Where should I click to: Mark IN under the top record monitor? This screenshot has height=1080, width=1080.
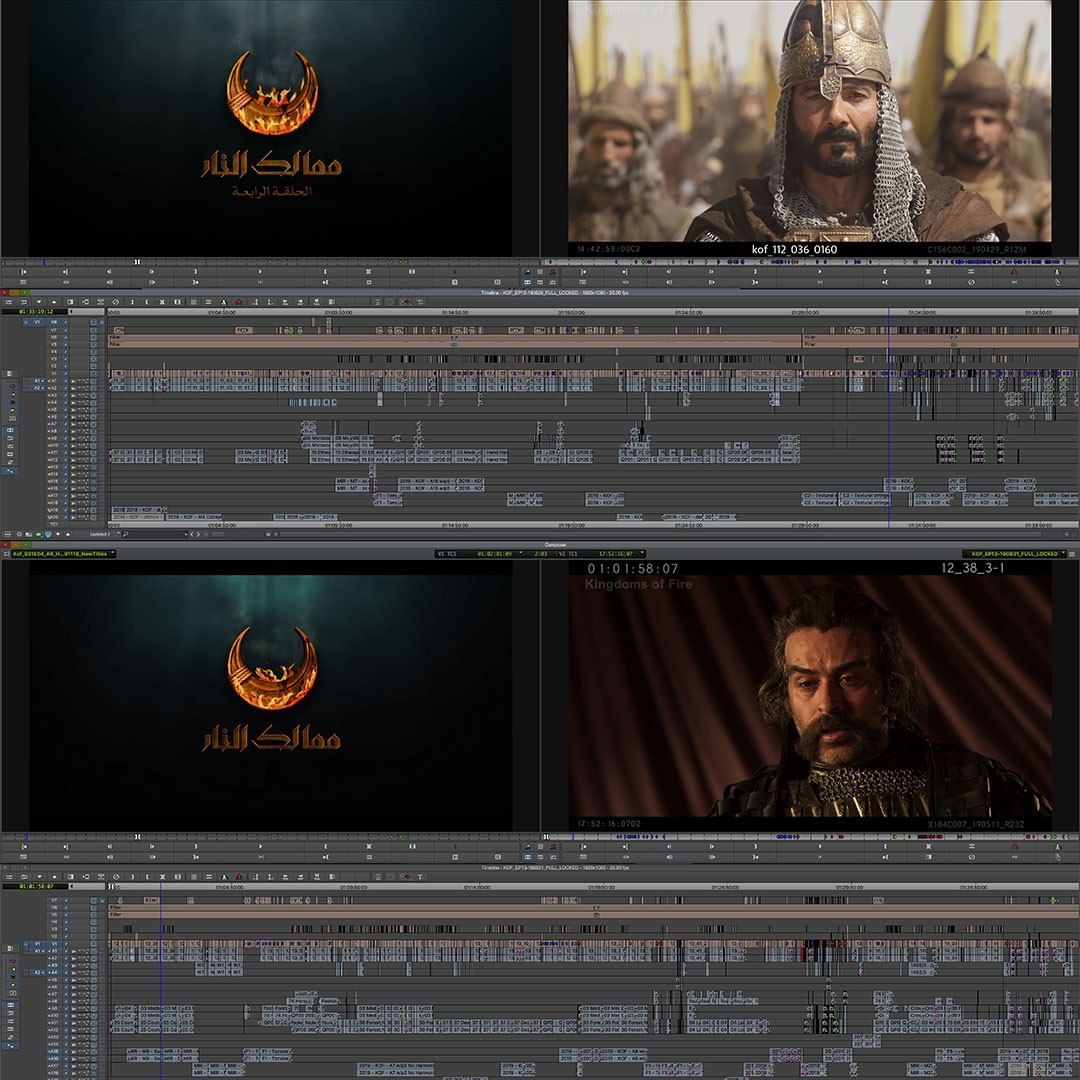coord(755,272)
